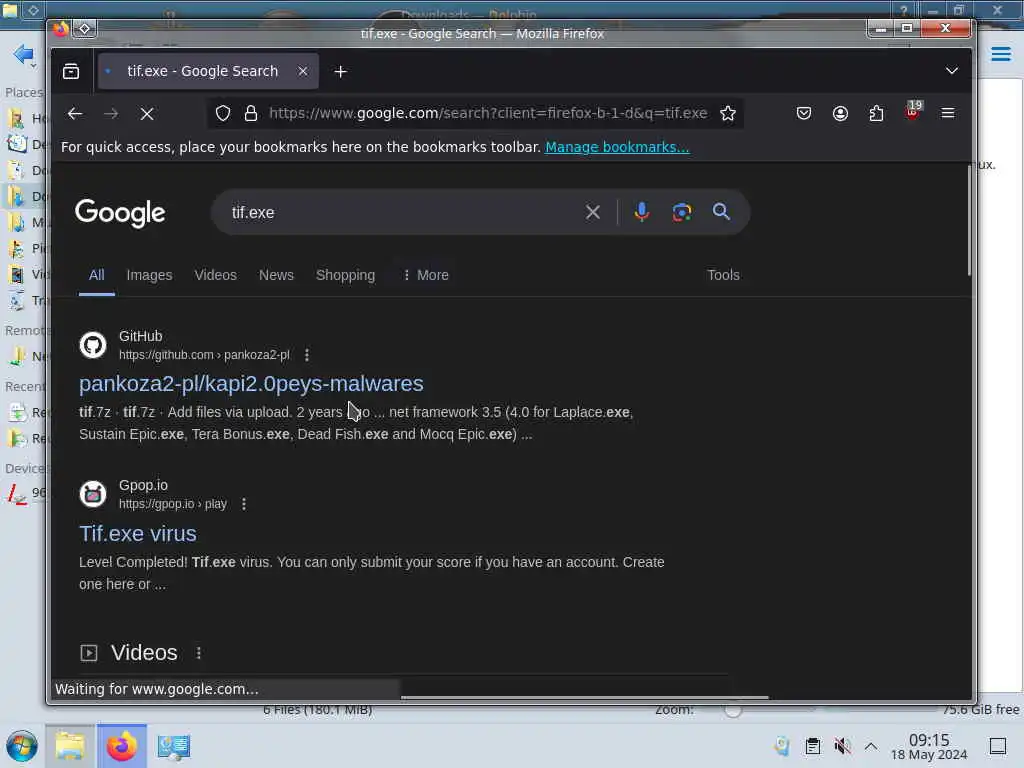Screen dimensions: 1024x768
Task: Go to Google home via logo
Action: pyautogui.click(x=120, y=214)
